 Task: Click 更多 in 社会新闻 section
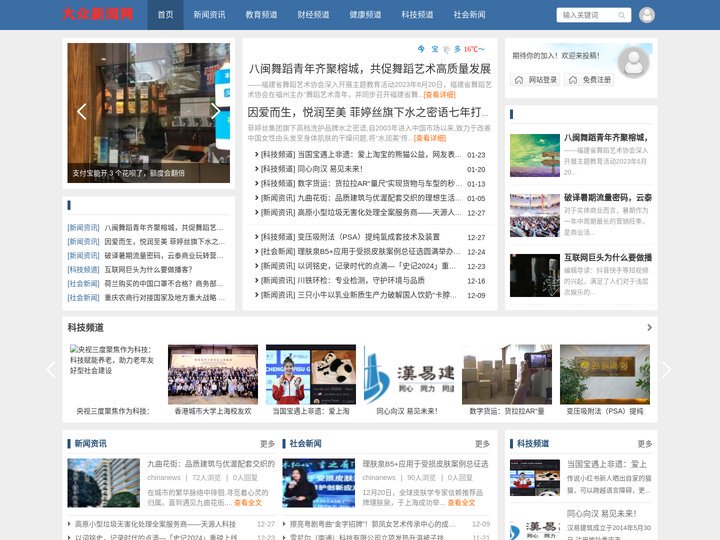point(482,444)
